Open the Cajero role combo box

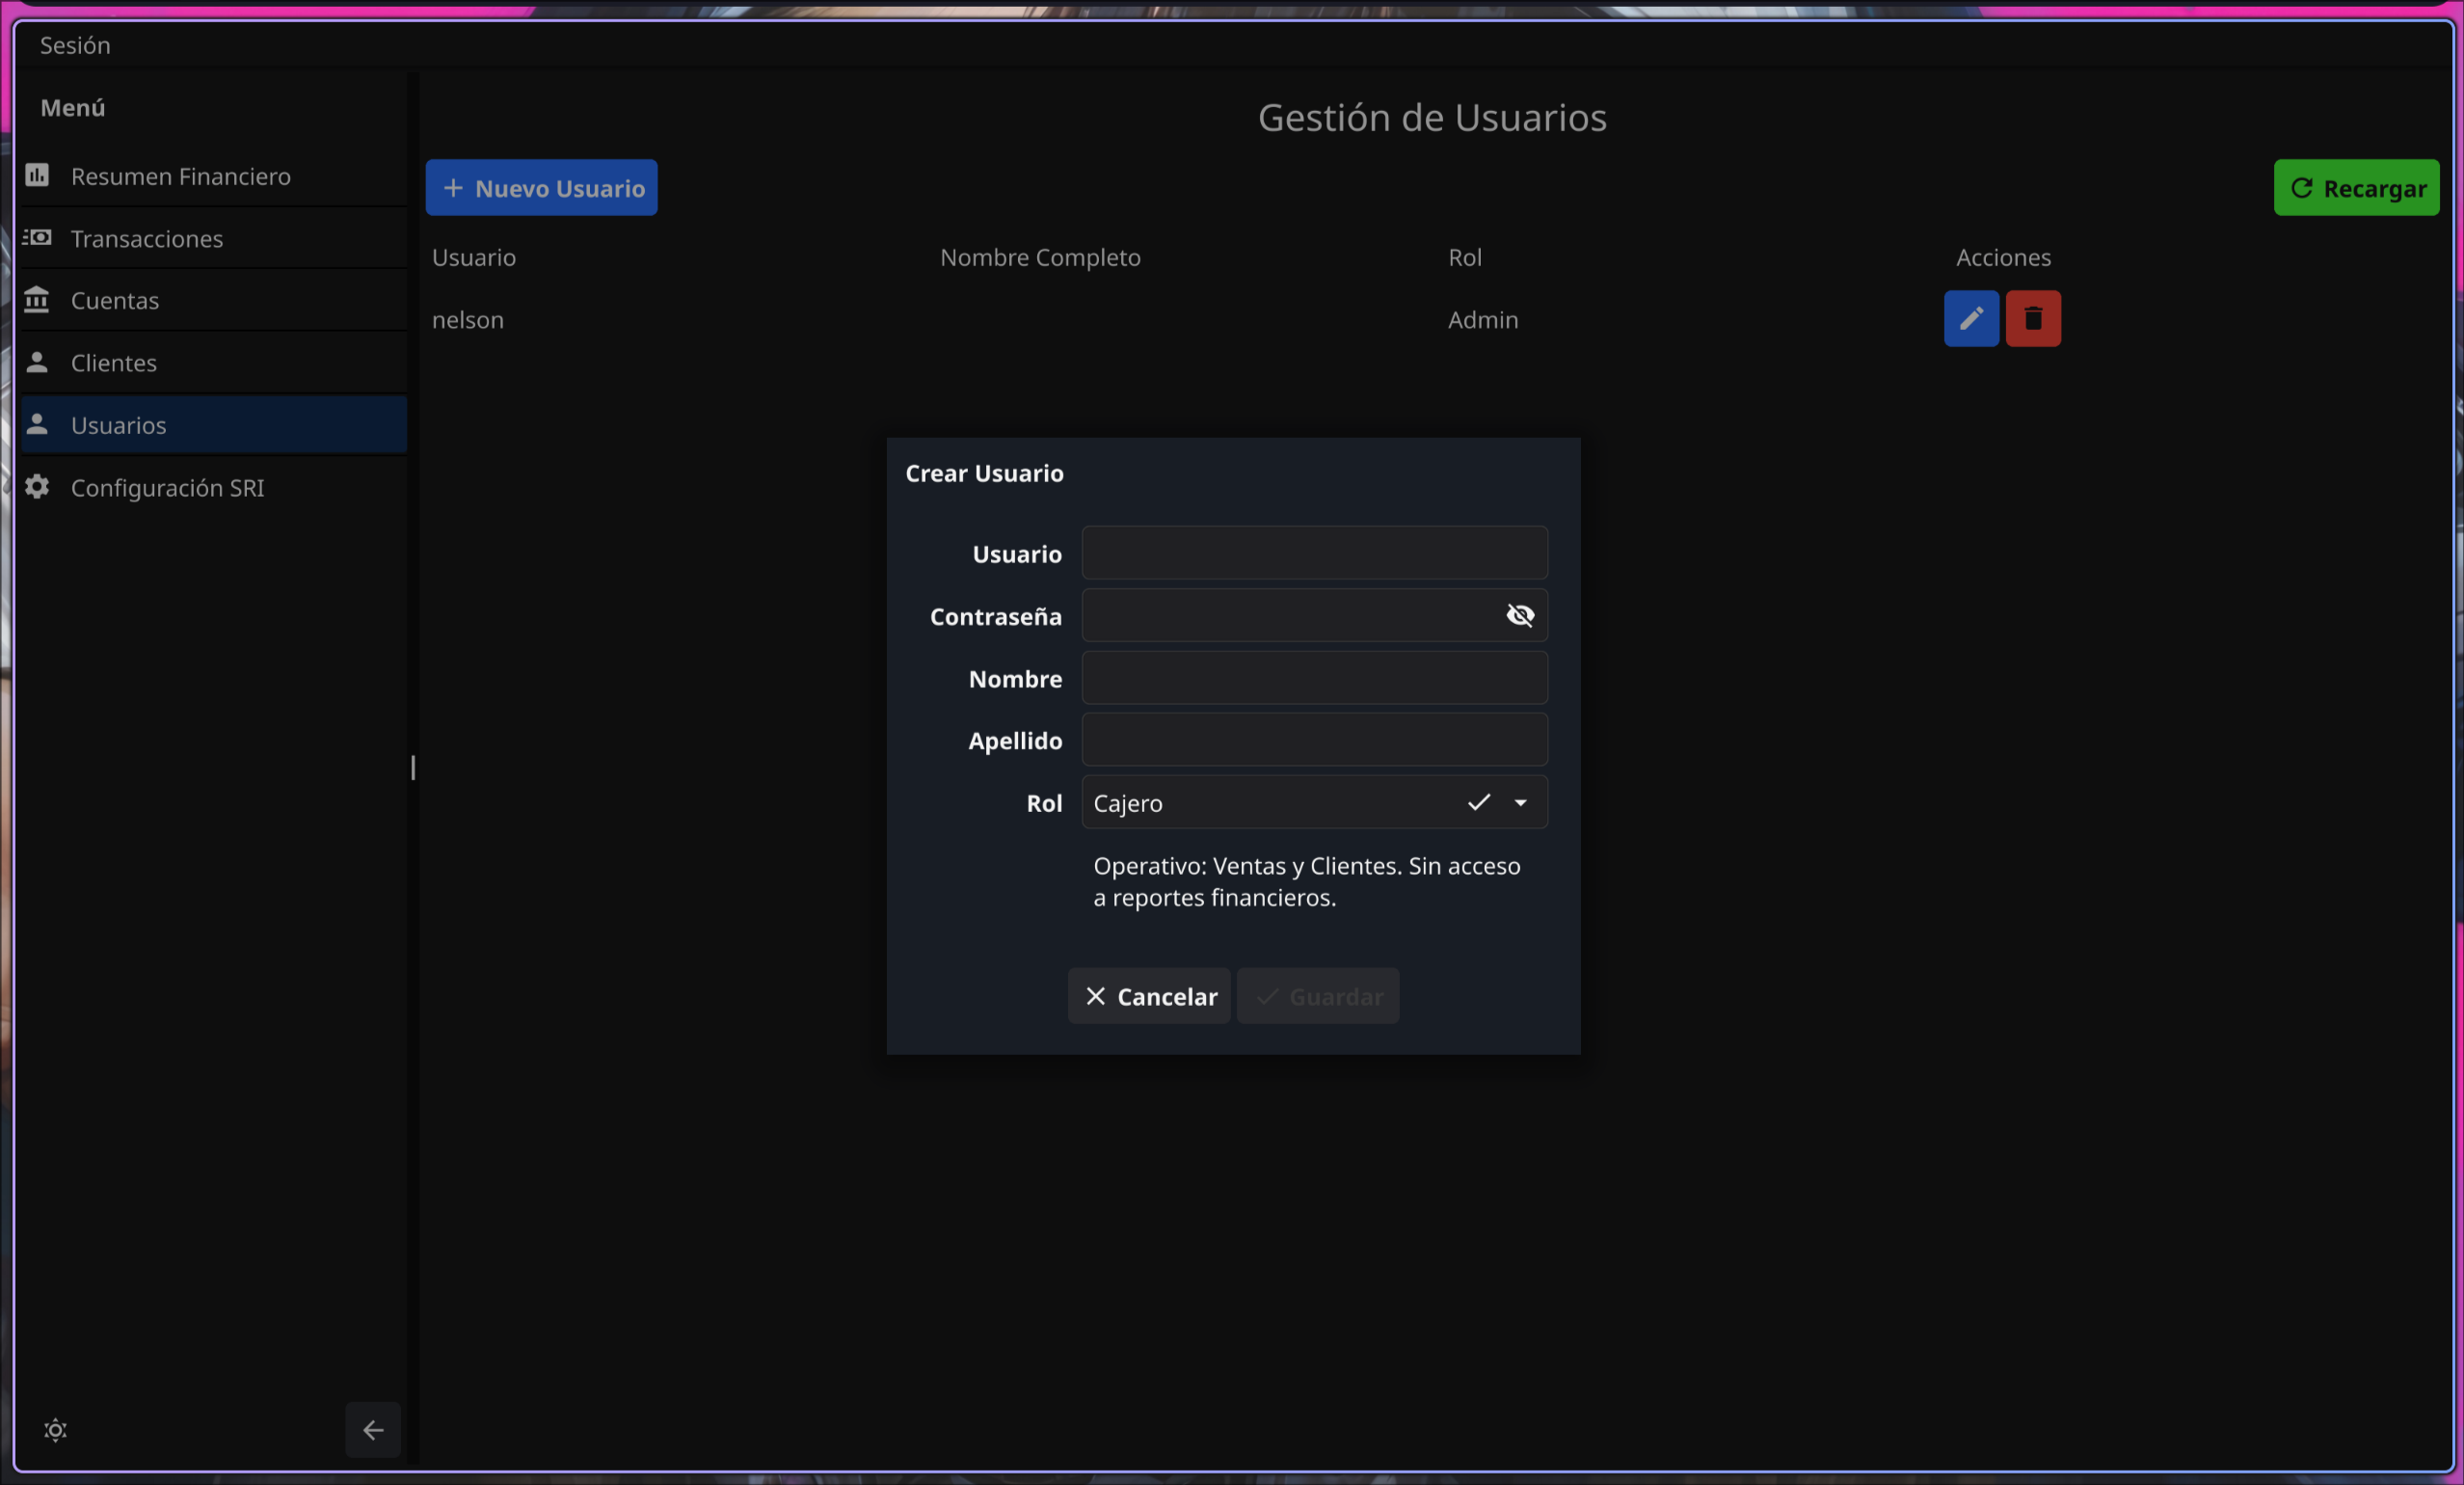point(1270,802)
